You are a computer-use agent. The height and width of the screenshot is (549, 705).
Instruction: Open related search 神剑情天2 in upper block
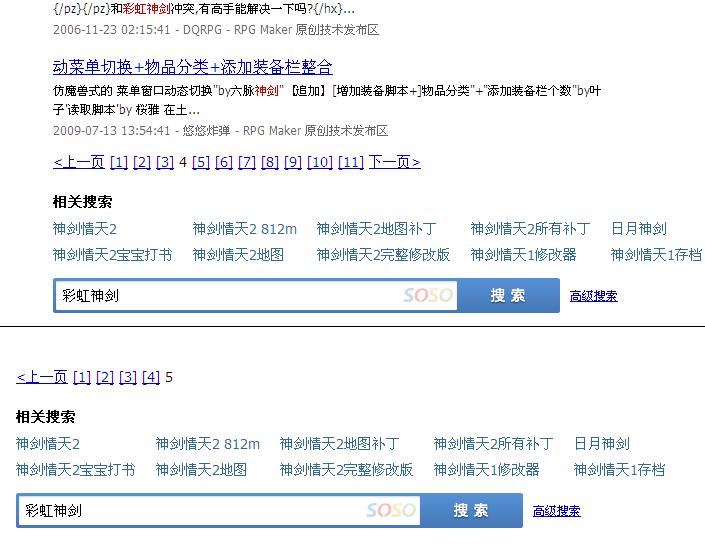pyautogui.click(x=85, y=229)
